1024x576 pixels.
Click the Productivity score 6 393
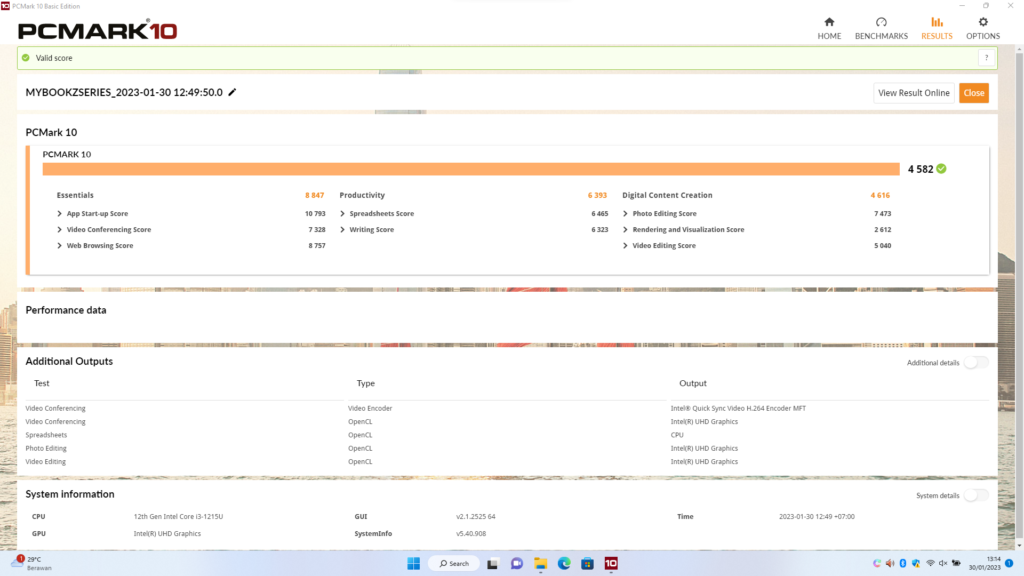[597, 195]
